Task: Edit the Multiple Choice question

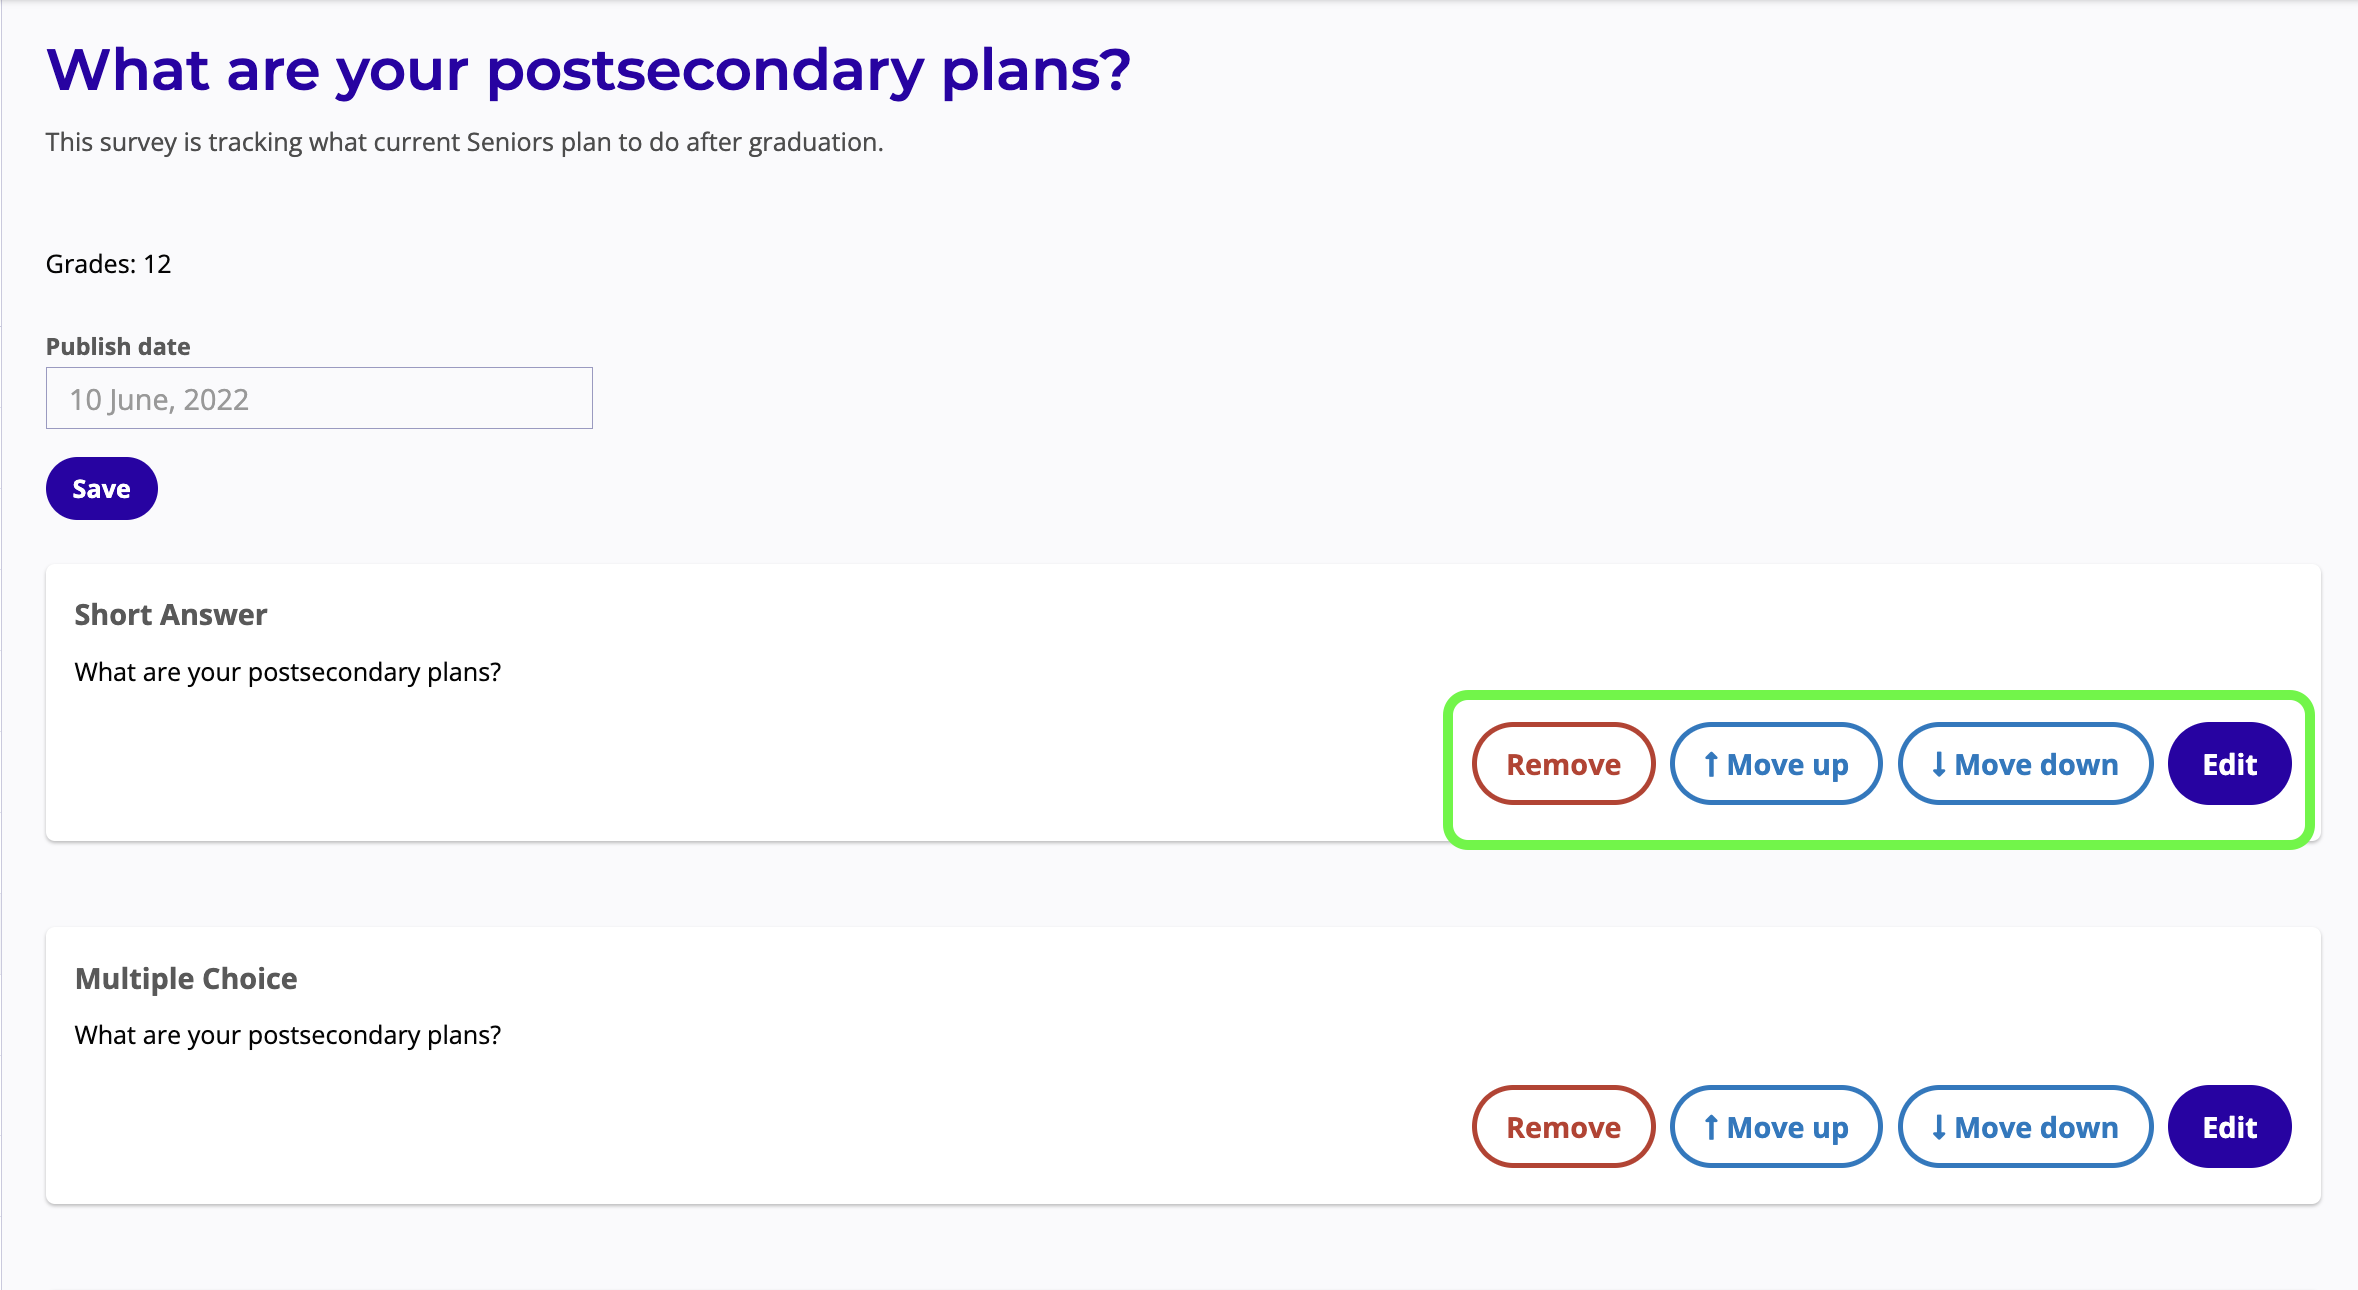Action: [2229, 1128]
